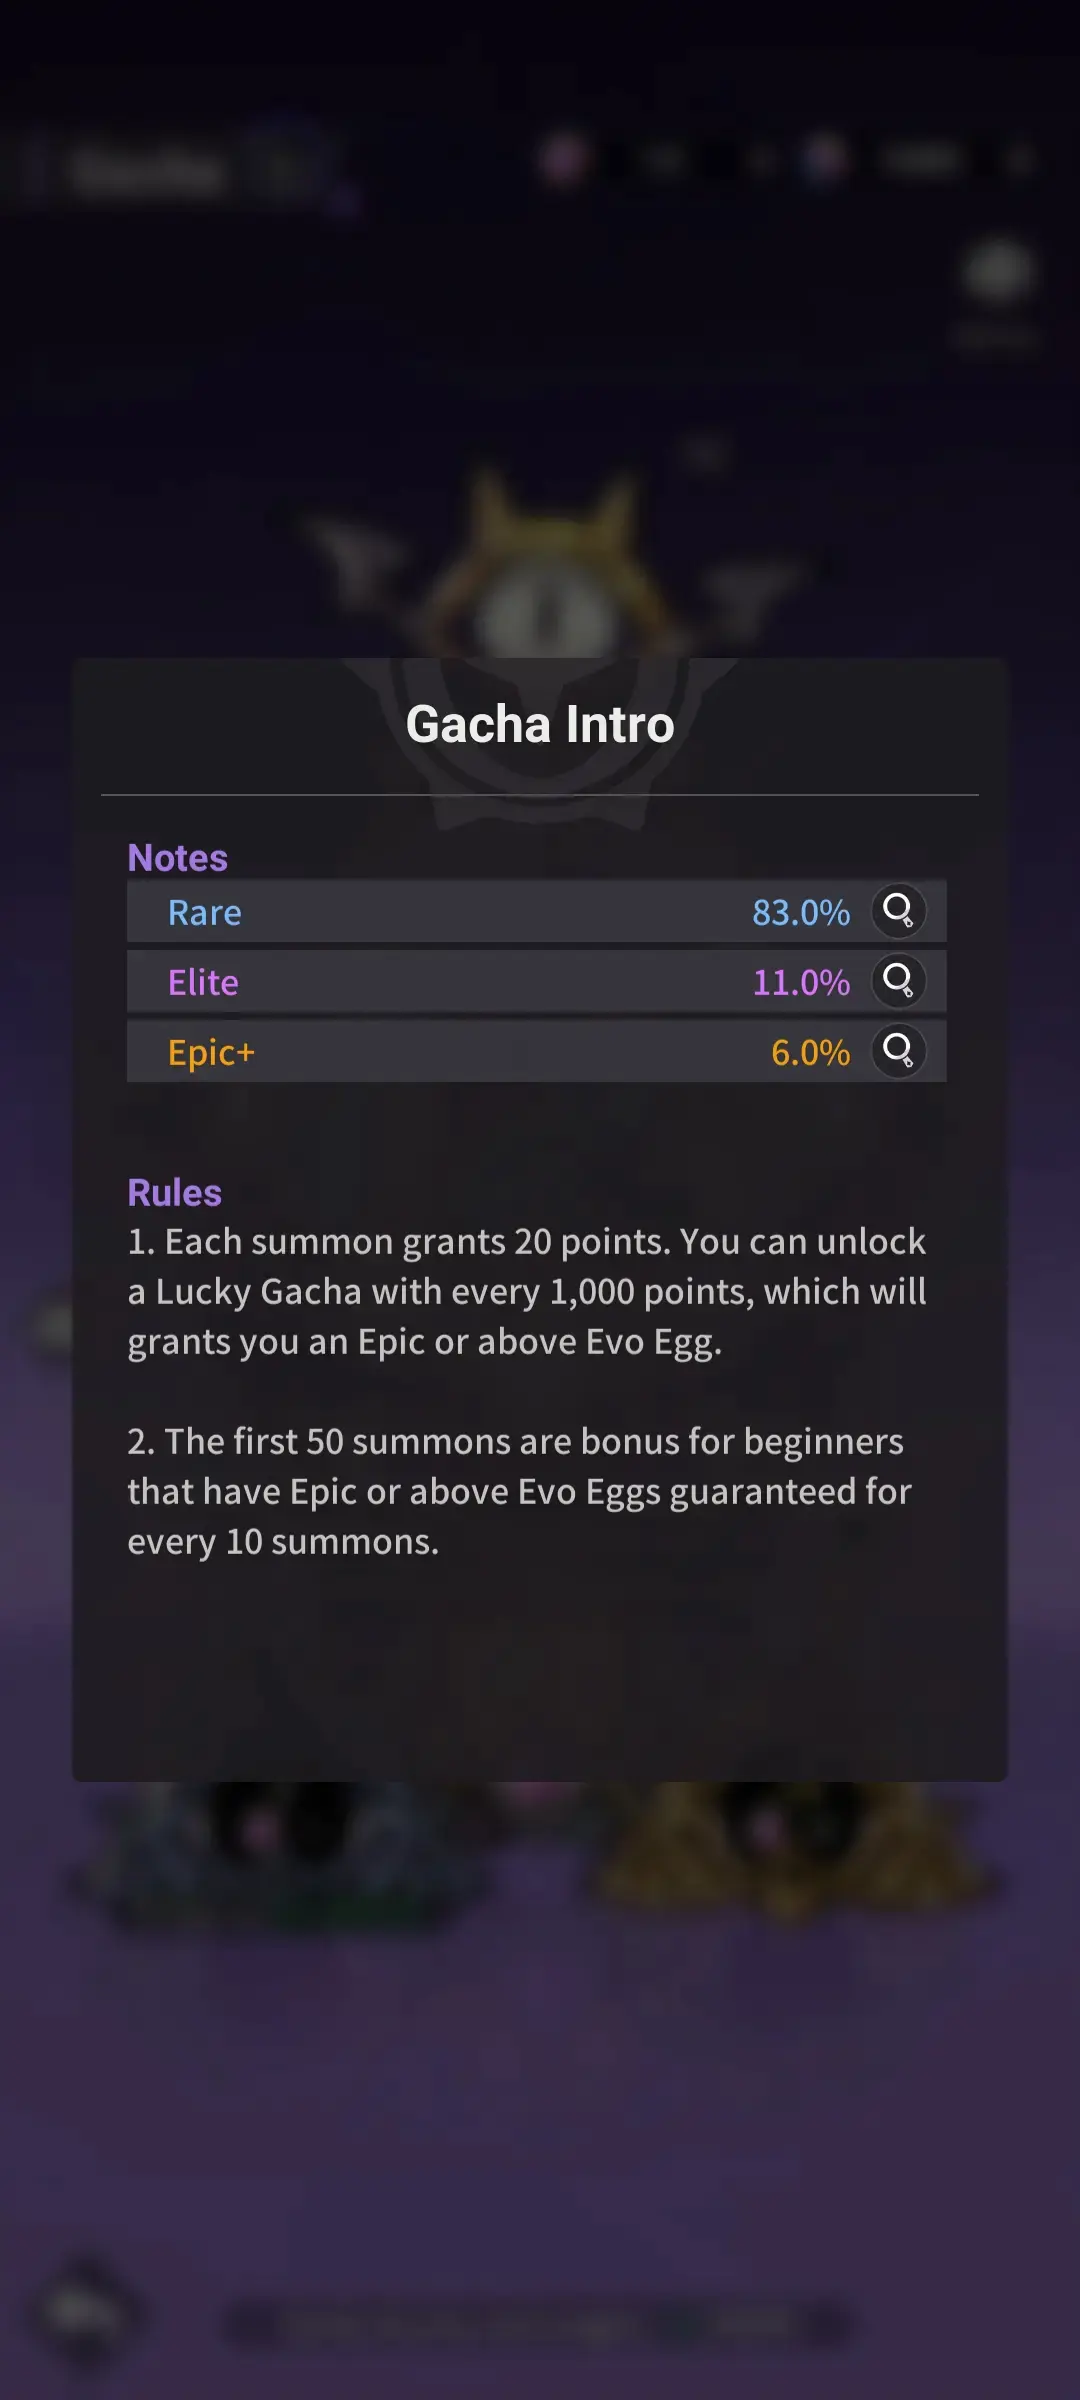
Task: Tap the blurred round button at bottom left
Action: coord(85,2312)
